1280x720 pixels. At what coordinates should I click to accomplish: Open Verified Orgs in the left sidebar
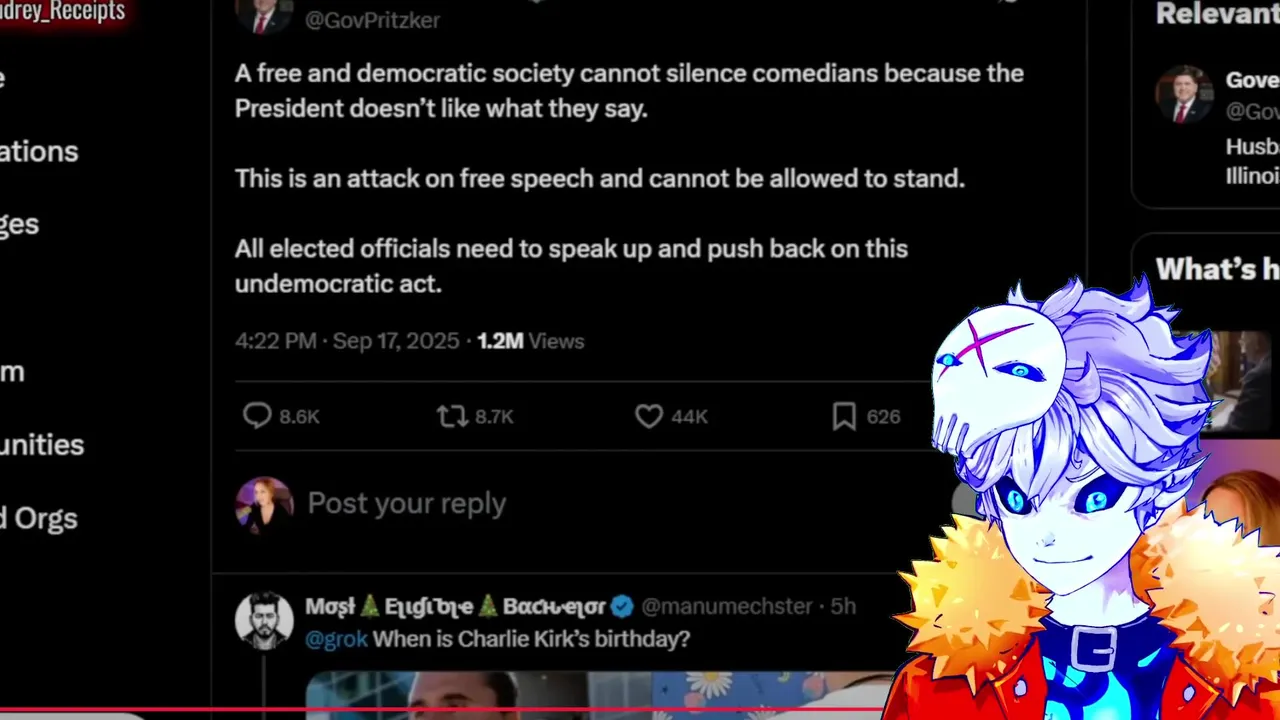tap(38, 518)
